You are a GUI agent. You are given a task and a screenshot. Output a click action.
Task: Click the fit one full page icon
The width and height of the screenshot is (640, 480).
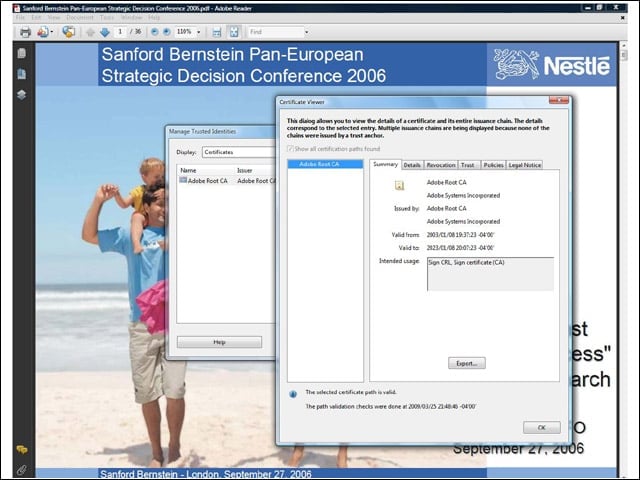pos(234,32)
